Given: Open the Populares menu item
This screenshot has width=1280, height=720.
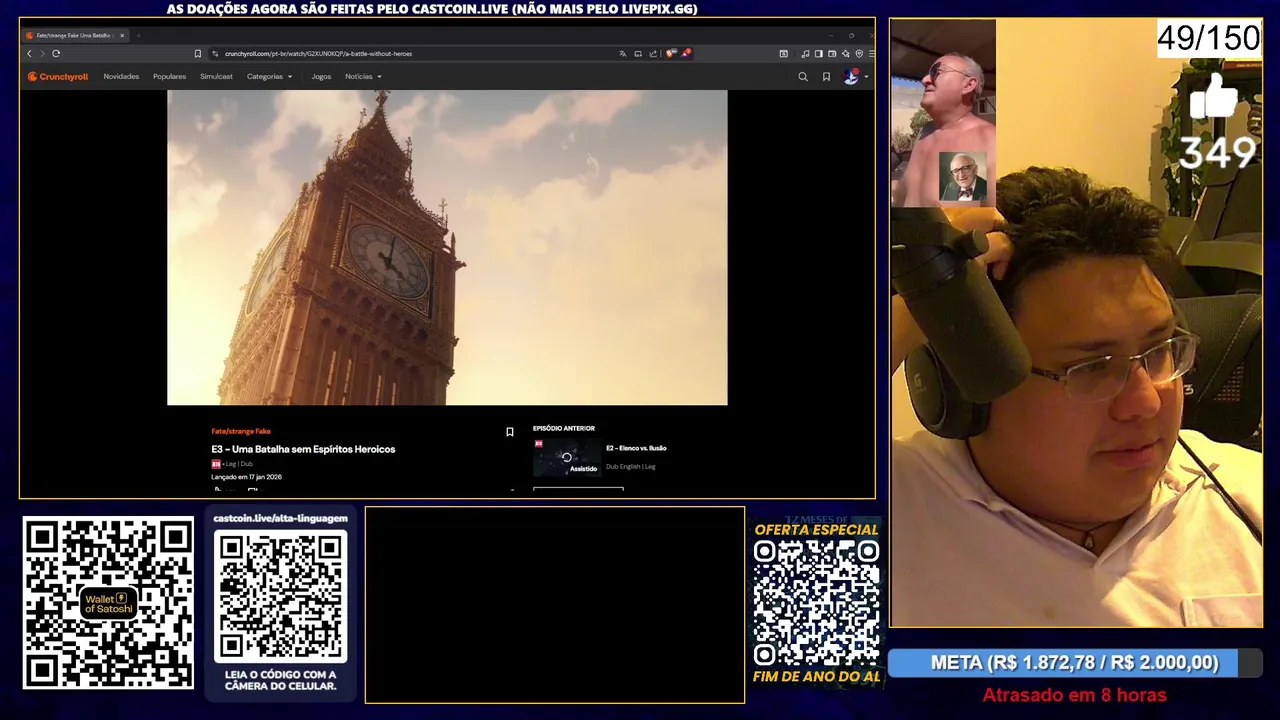Looking at the screenshot, I should pos(169,76).
